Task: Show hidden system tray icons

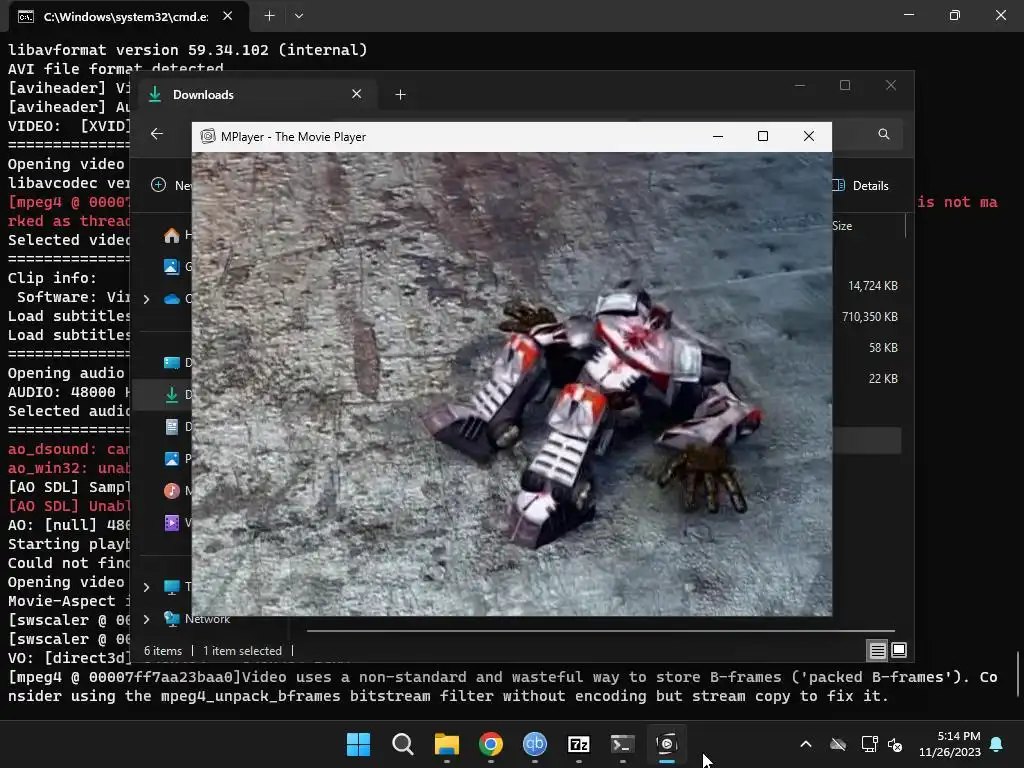Action: point(806,744)
